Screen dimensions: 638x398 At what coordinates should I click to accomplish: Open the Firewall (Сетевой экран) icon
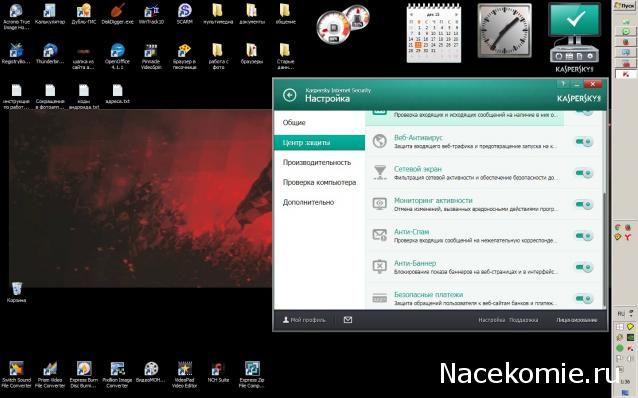coord(380,172)
